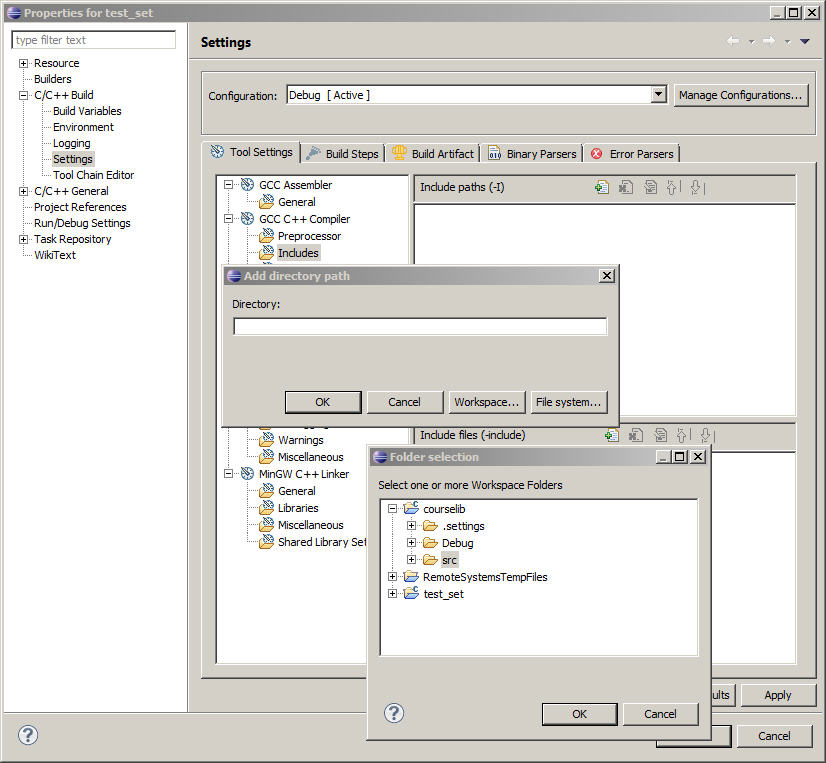The image size is (826, 763).
Task: Click Manage Configurations
Action: (x=741, y=94)
